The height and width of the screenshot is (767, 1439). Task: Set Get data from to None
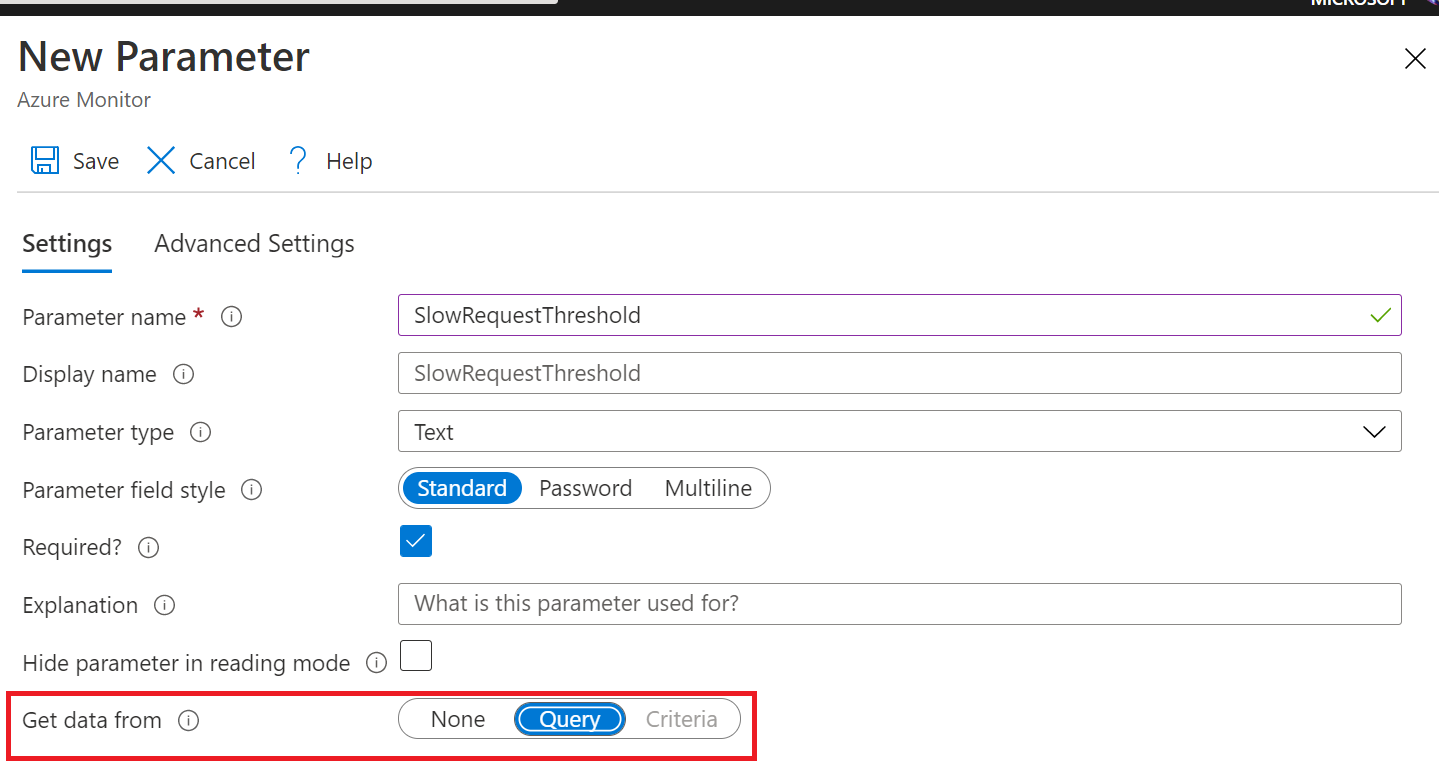(457, 718)
